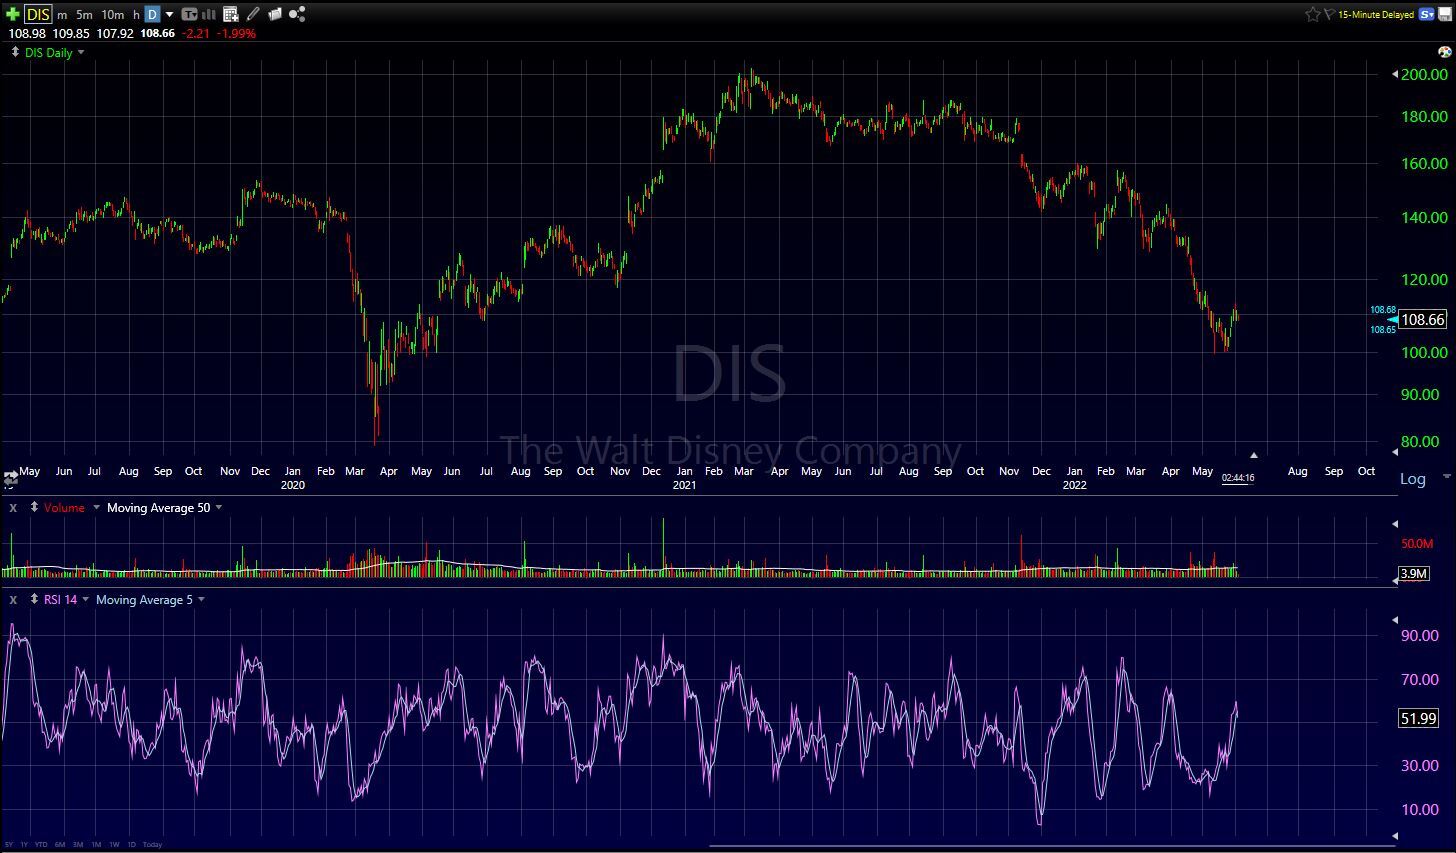Click the green plus add-chart icon
Image resolution: width=1456 pixels, height=853 pixels.
[12, 14]
